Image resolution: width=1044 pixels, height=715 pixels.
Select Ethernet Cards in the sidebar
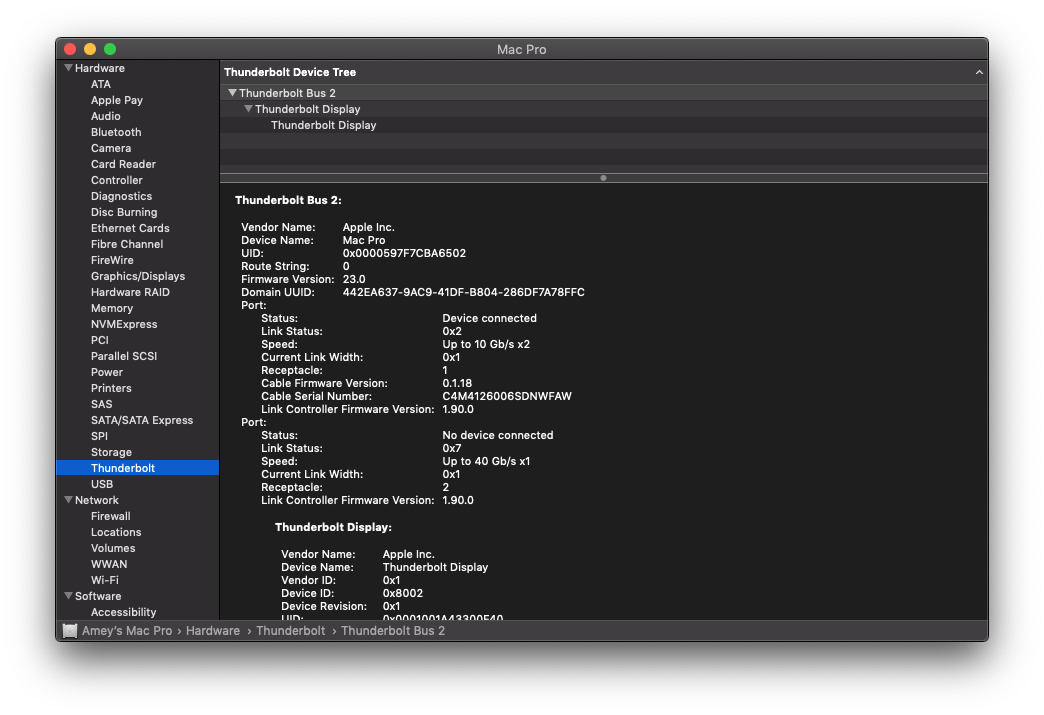(x=130, y=228)
